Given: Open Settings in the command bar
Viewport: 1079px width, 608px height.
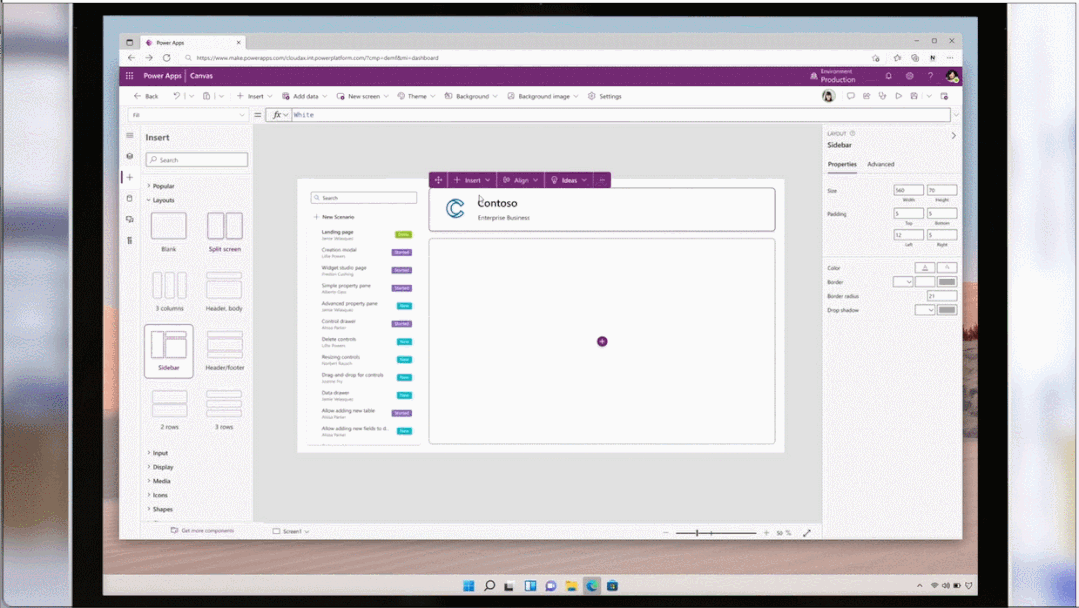Looking at the screenshot, I should point(604,96).
